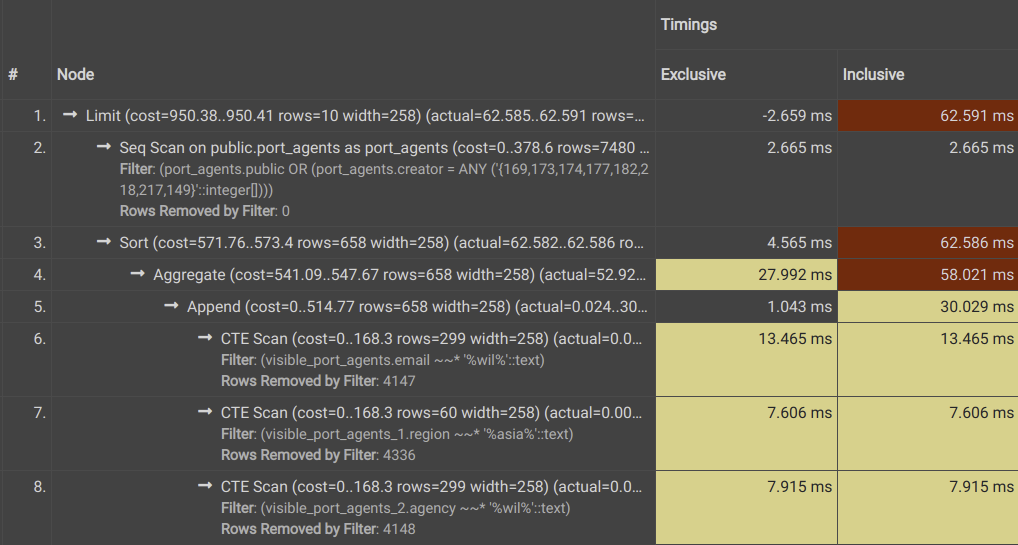Screen dimensions: 1018x545
Task: Click the arrow icon beside the Aggregate node
Action: coord(138,274)
